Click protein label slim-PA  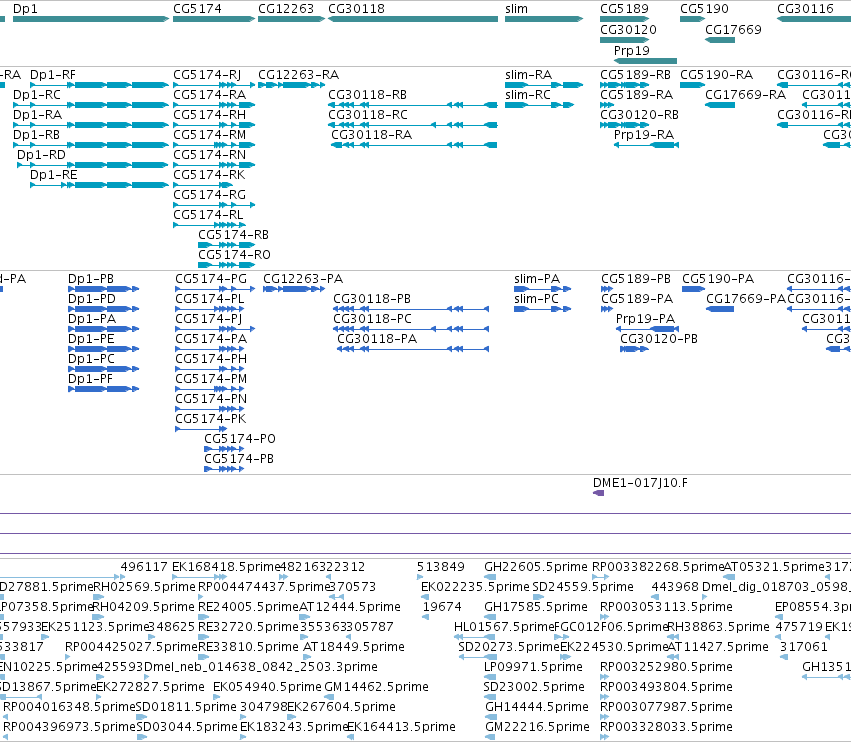point(537,278)
